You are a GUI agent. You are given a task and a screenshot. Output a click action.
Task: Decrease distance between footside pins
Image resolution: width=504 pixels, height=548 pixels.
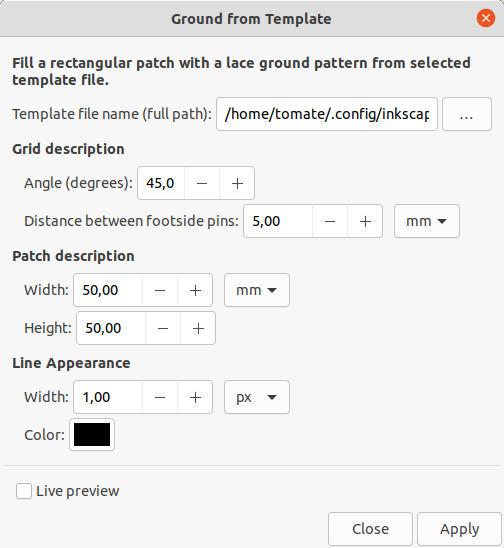point(330,221)
